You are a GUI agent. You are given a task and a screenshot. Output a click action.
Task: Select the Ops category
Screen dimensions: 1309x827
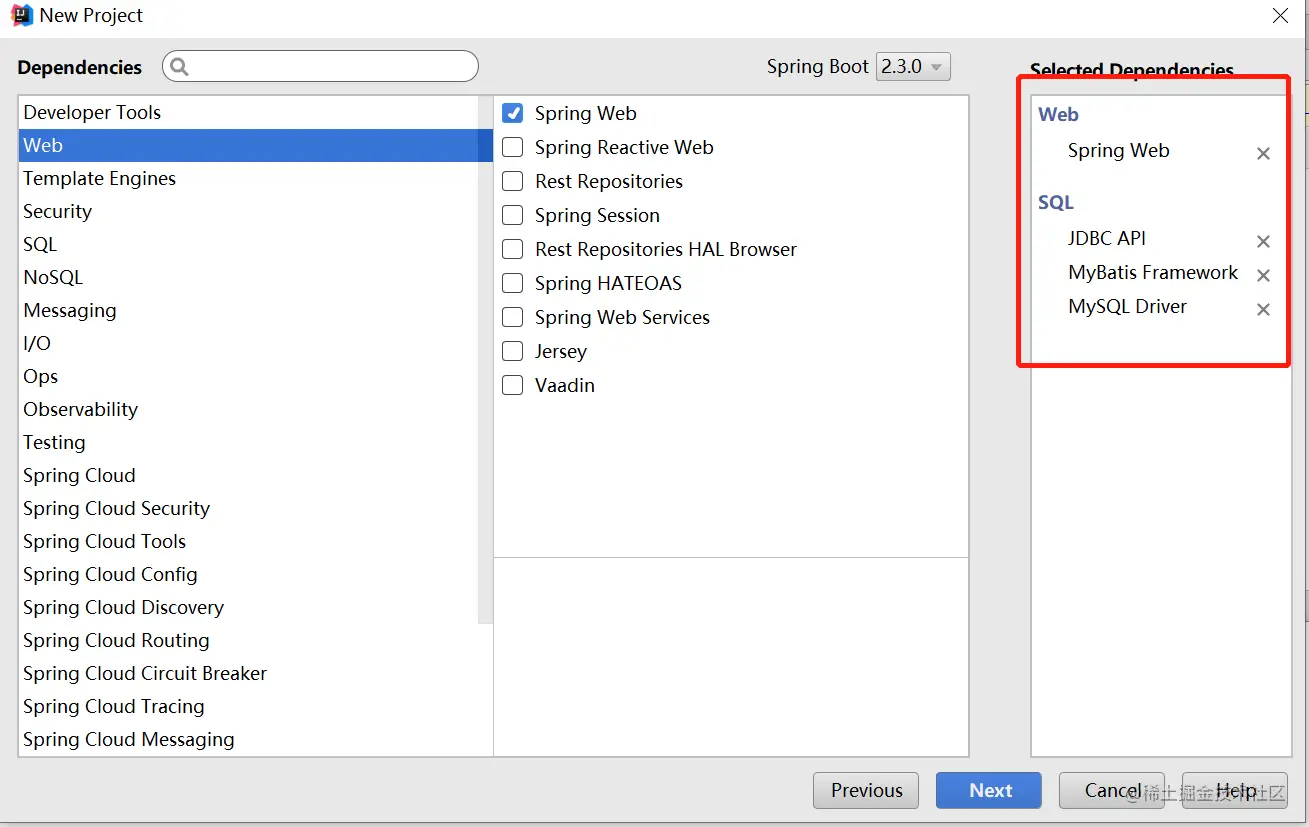pyautogui.click(x=249, y=376)
